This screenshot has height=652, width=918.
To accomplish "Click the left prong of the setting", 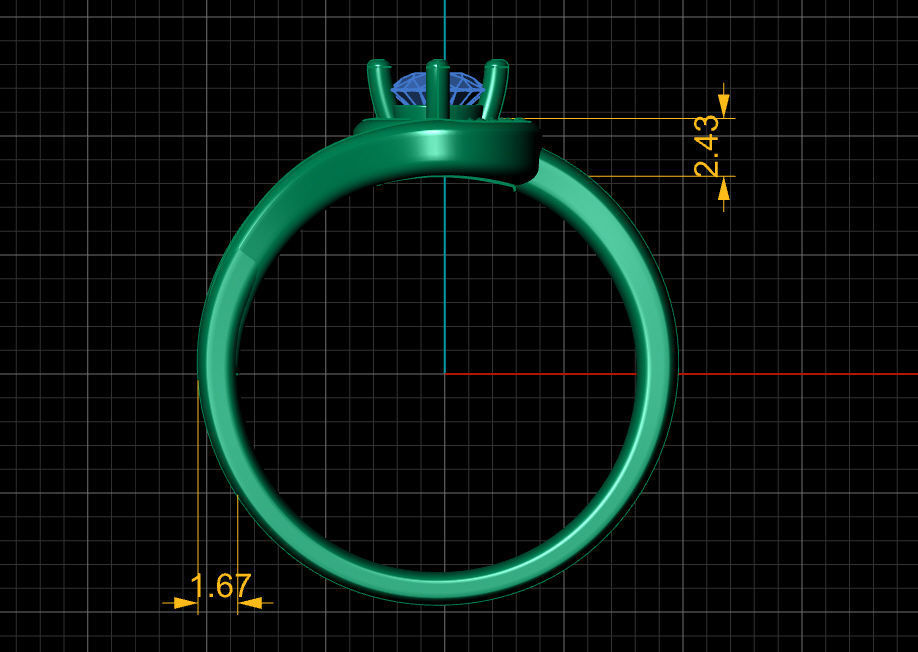I will coord(379,88).
